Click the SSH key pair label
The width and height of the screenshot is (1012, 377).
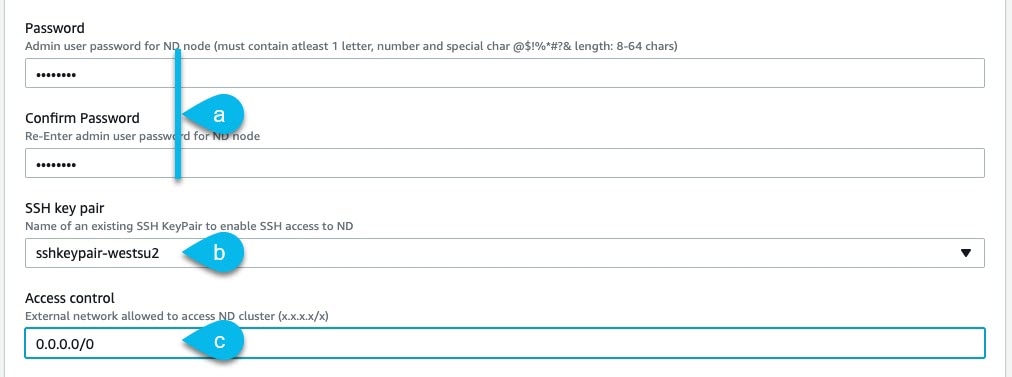(x=65, y=209)
